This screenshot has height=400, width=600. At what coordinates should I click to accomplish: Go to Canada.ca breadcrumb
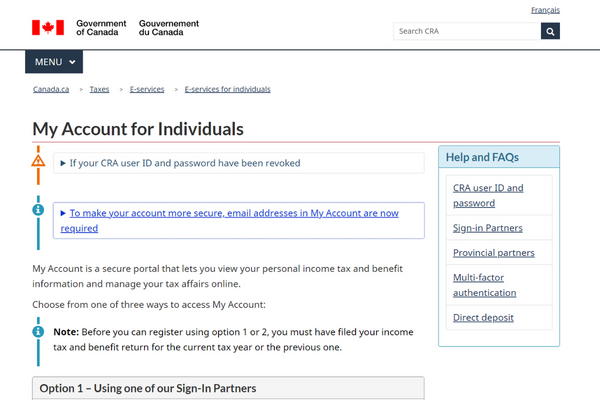[51, 89]
